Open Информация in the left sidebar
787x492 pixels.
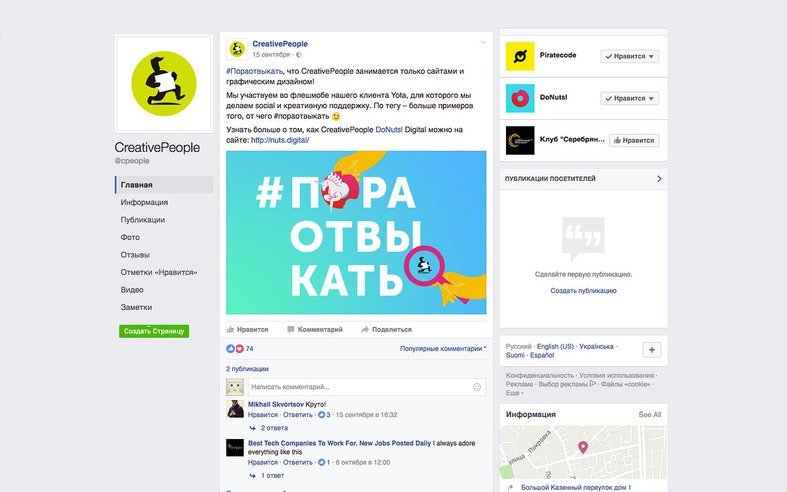click(x=144, y=202)
